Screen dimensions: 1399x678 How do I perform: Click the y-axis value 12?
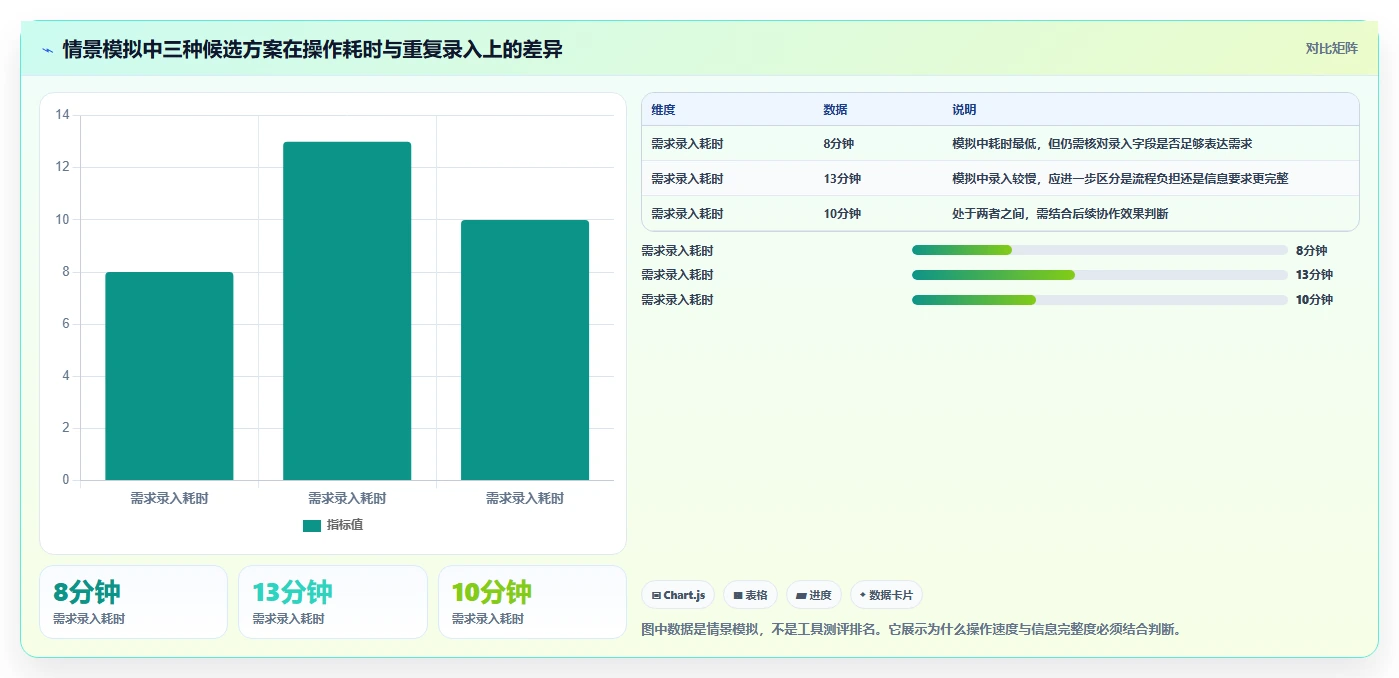(63, 167)
